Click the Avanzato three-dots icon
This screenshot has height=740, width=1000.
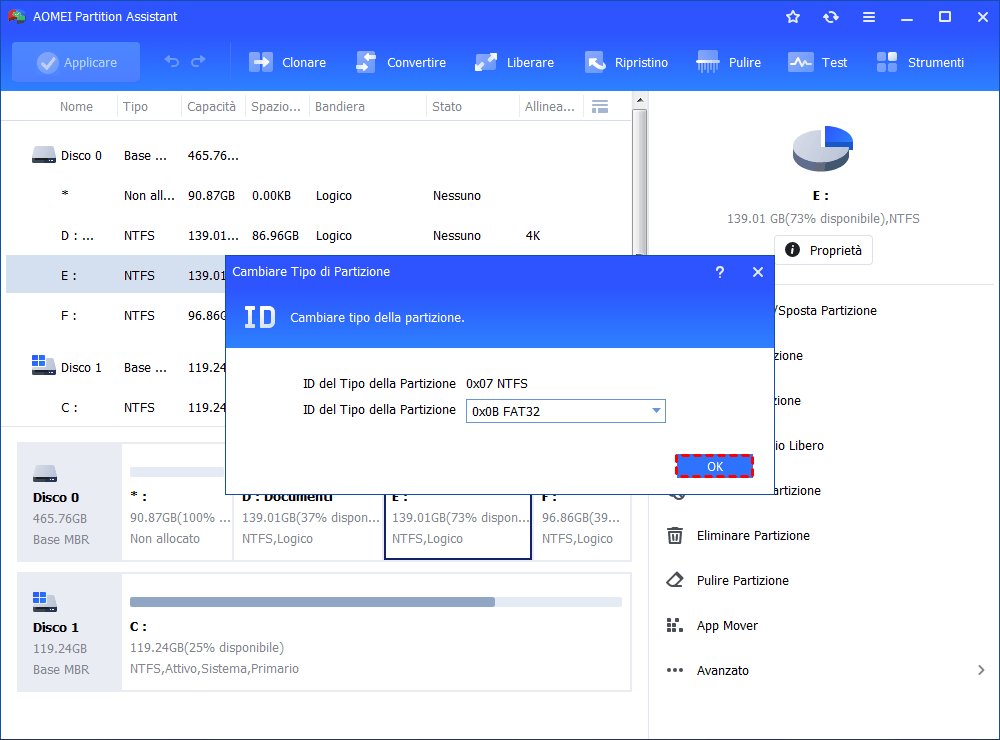coord(675,670)
